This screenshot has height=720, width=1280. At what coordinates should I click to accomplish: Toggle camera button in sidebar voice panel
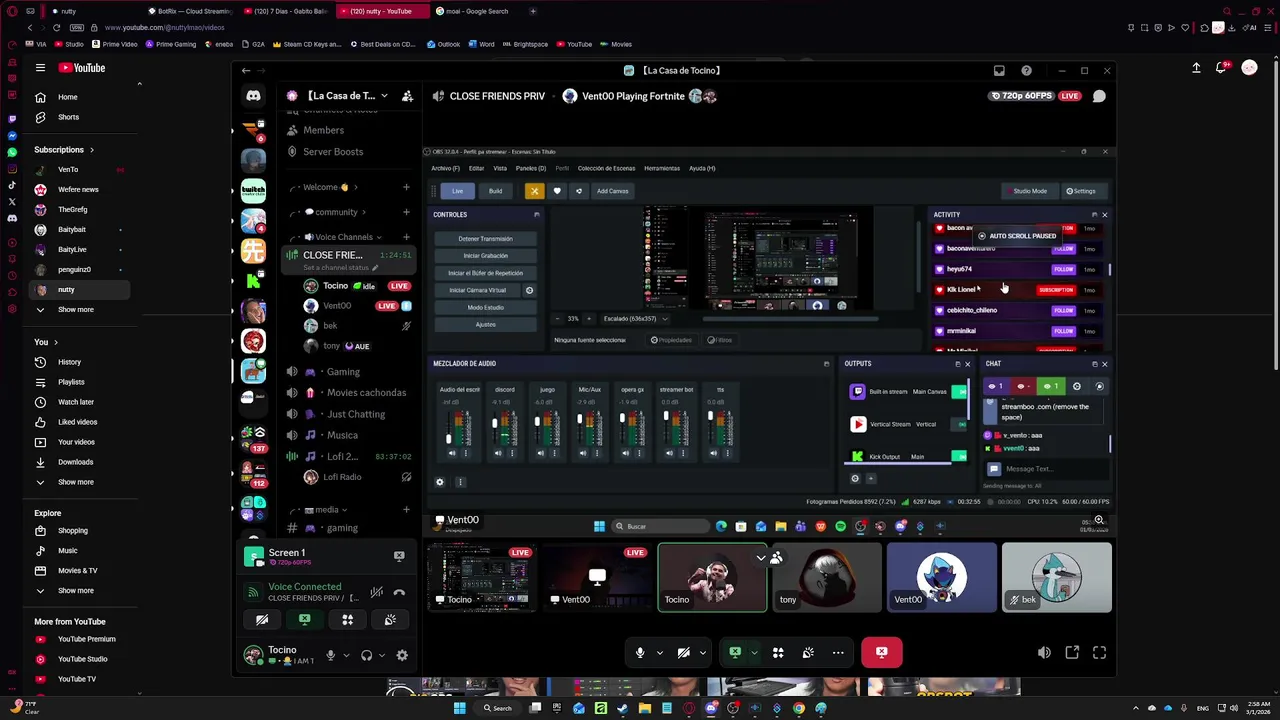(262, 620)
